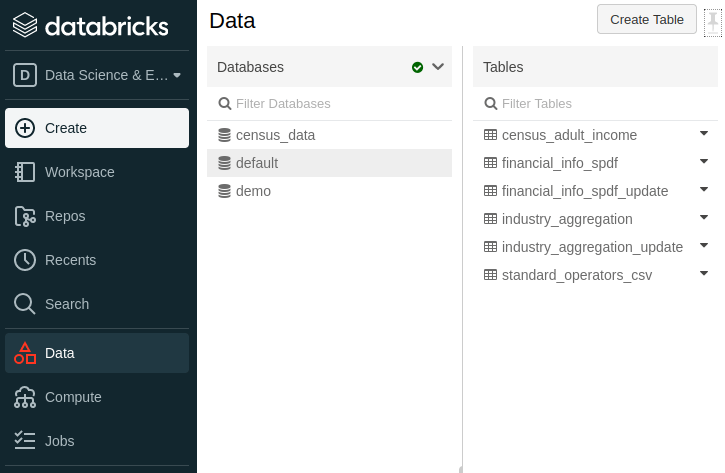Open Compute cluster icon

point(25,397)
